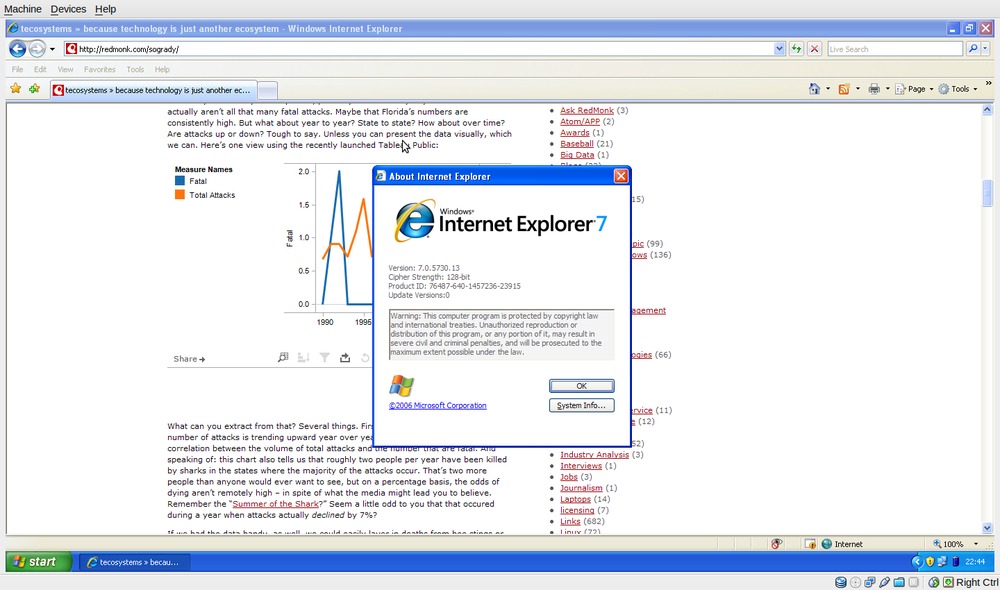Click the Home toolbar icon
1000x590 pixels.
814,89
